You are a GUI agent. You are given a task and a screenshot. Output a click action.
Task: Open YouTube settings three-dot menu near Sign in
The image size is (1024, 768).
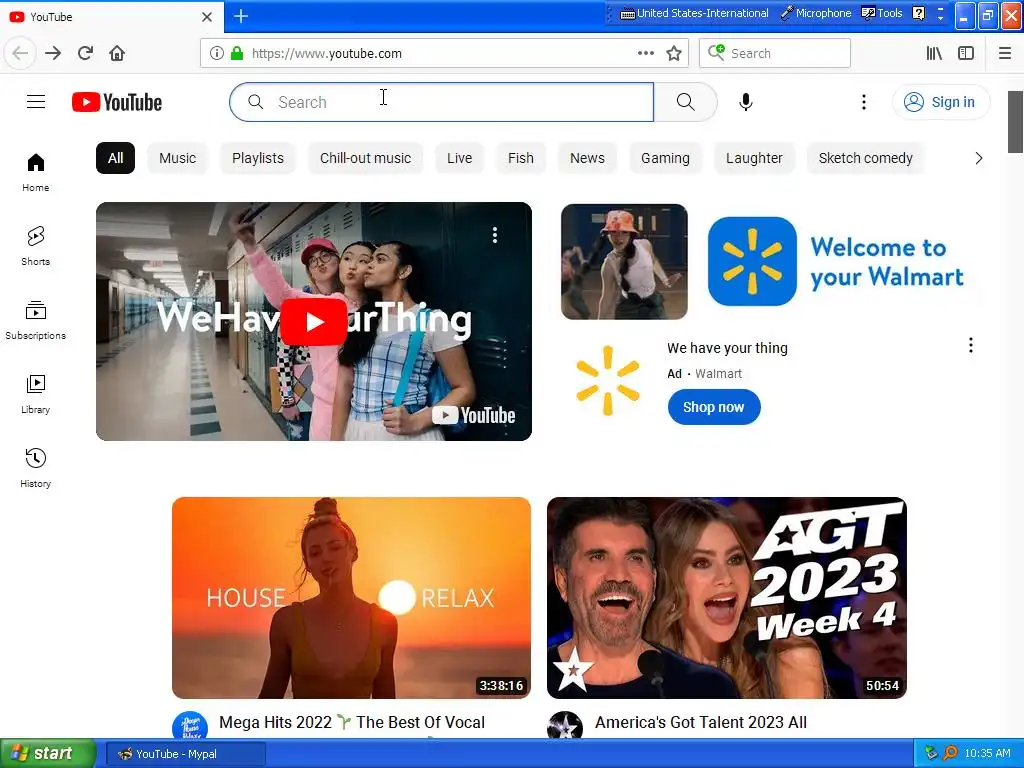tap(863, 102)
